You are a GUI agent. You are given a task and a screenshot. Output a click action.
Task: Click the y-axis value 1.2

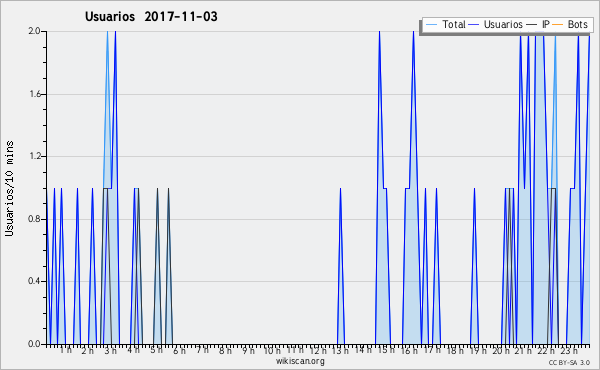(34, 156)
